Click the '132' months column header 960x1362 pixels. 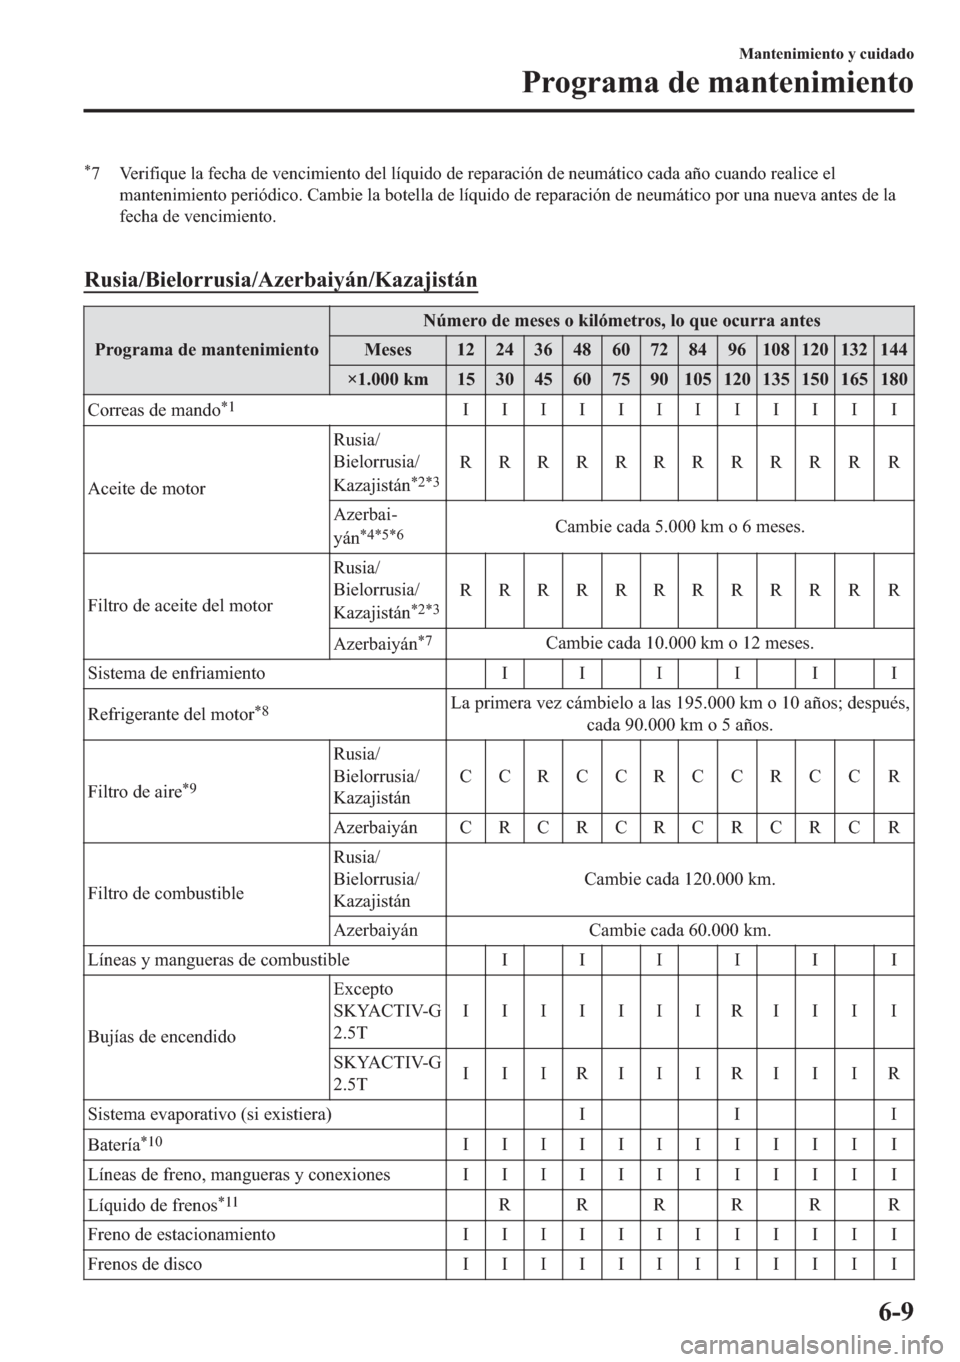point(854,350)
